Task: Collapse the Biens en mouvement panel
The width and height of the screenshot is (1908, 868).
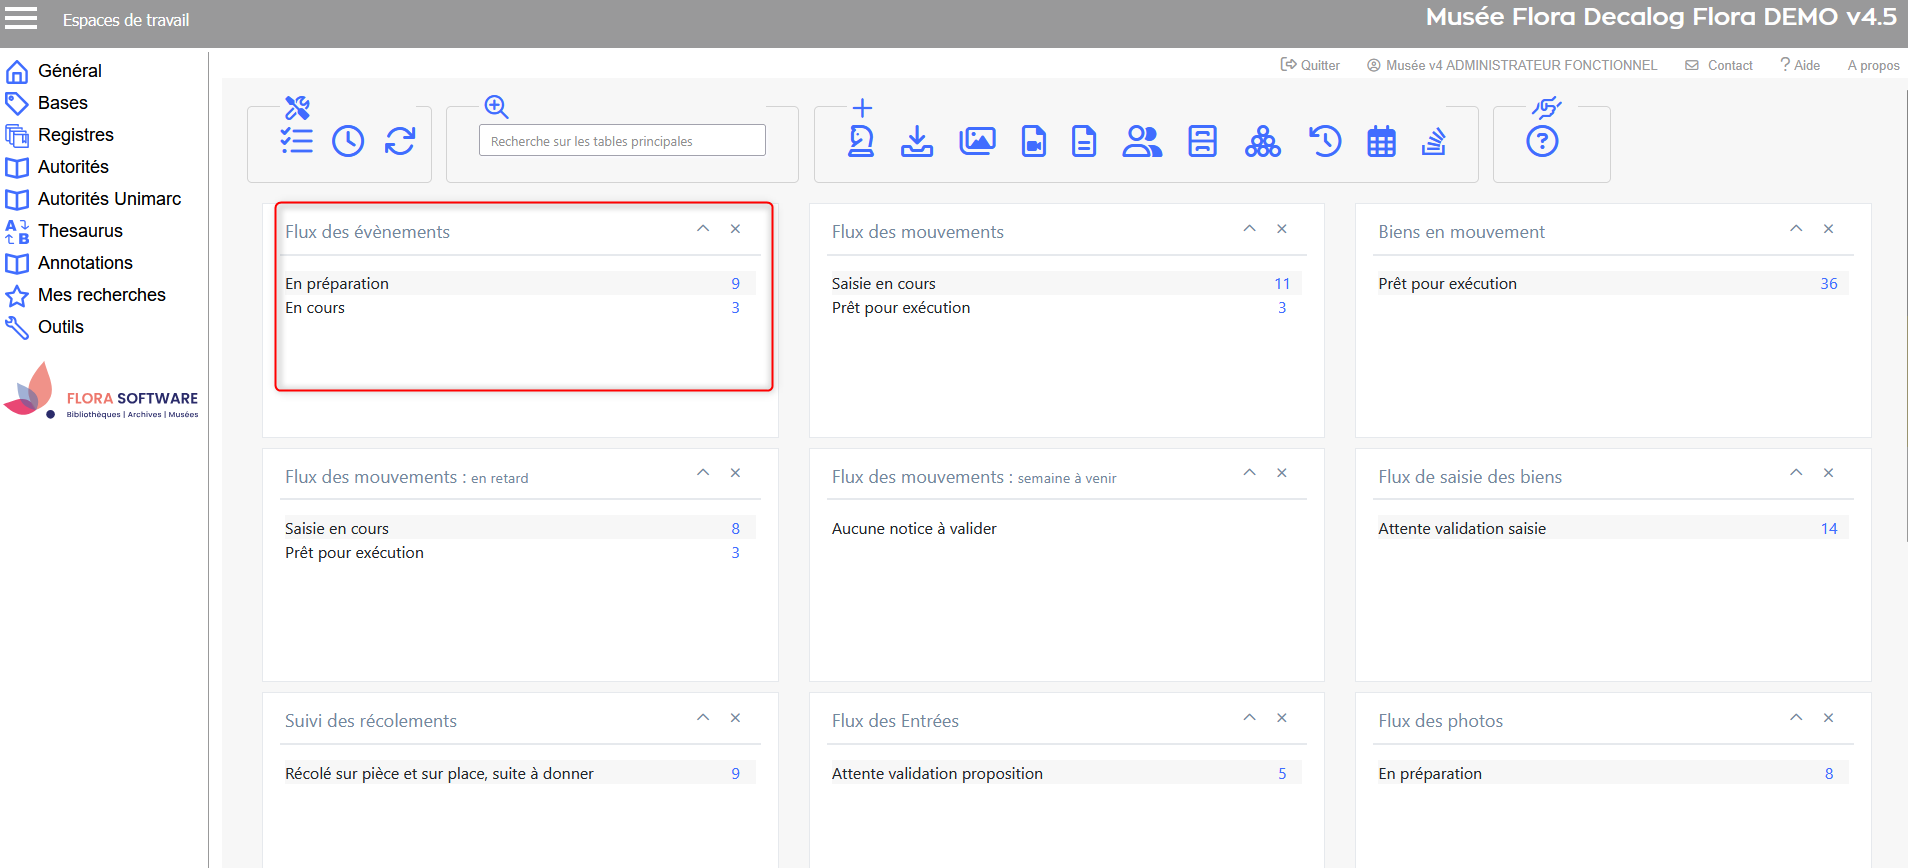Action: click(x=1796, y=229)
